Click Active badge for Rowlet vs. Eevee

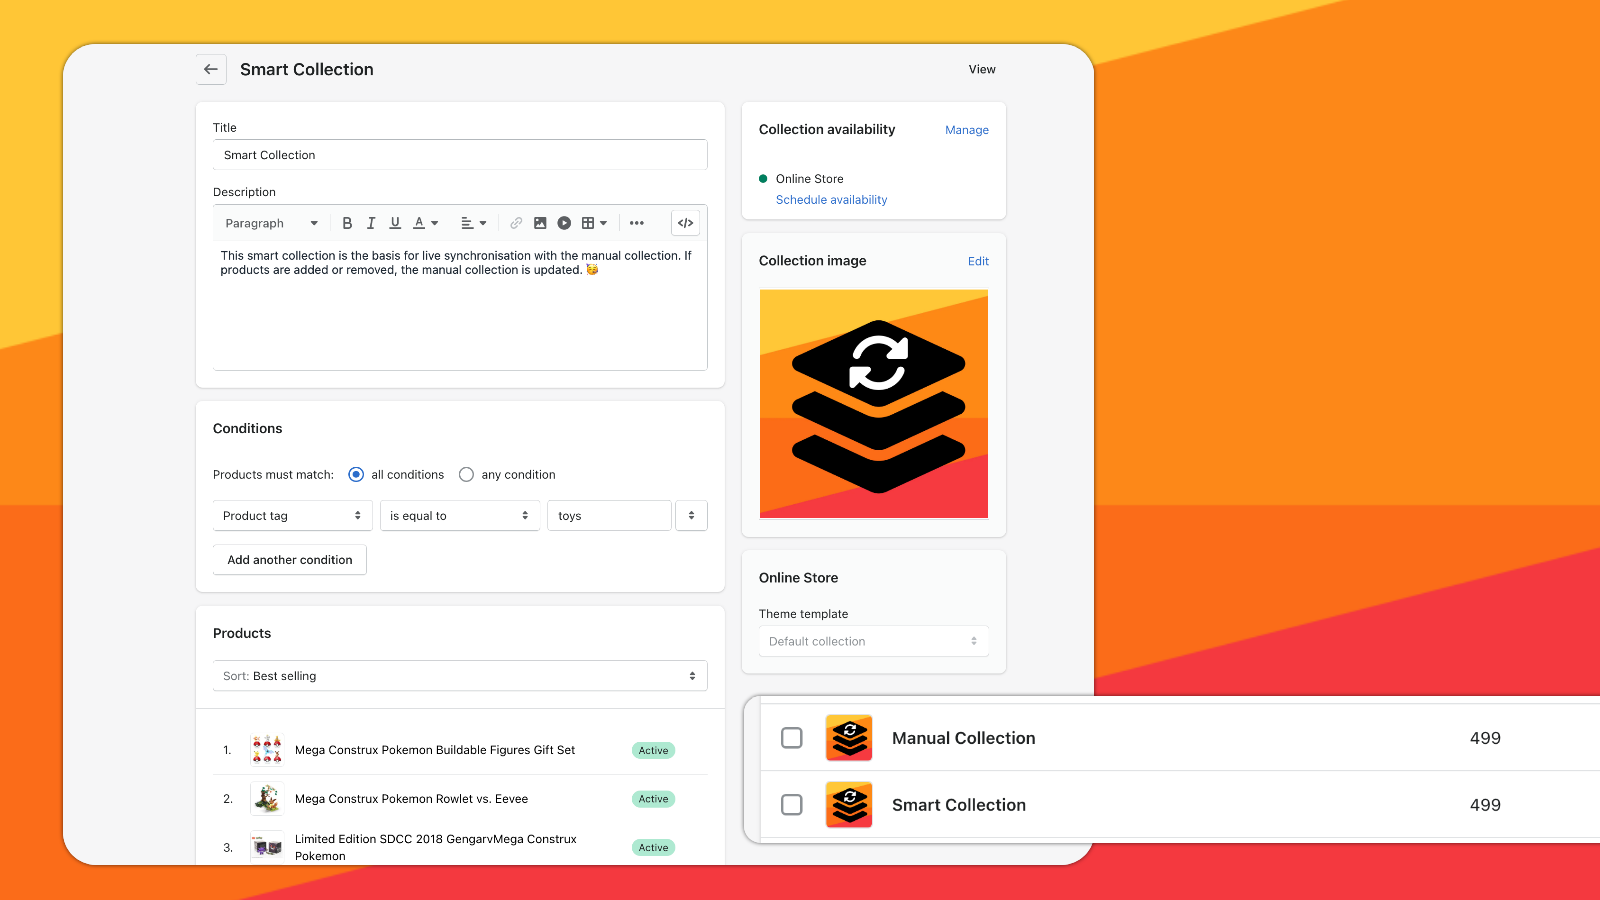654,799
